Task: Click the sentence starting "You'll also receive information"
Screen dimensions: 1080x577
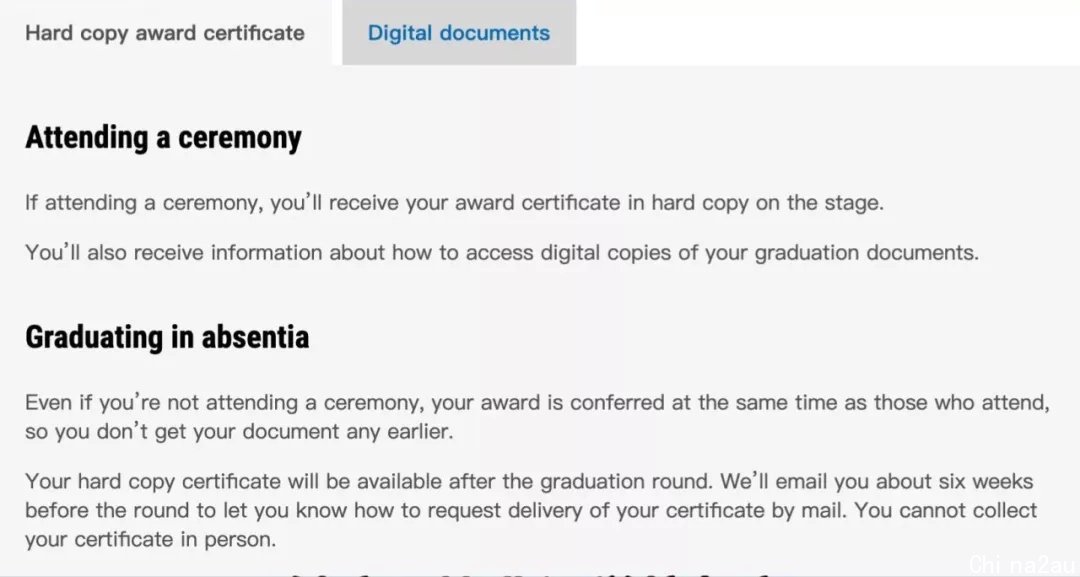Action: tap(502, 253)
